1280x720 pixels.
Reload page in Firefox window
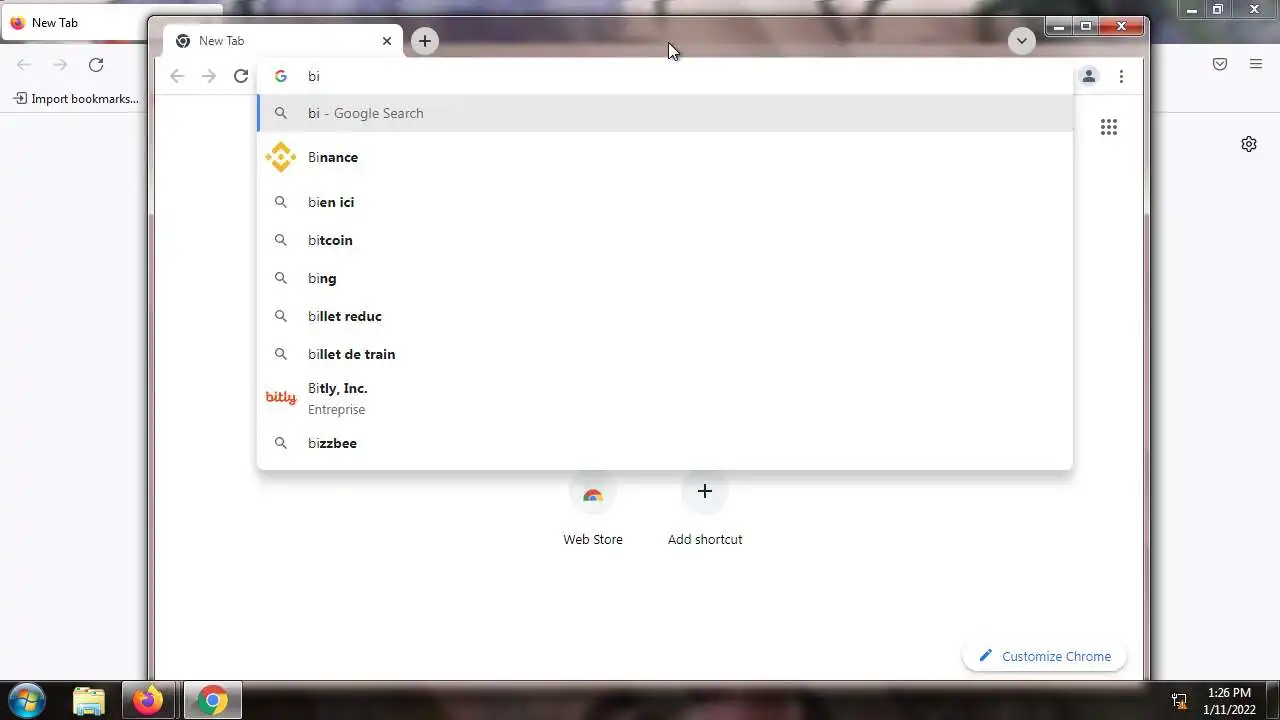pos(96,65)
